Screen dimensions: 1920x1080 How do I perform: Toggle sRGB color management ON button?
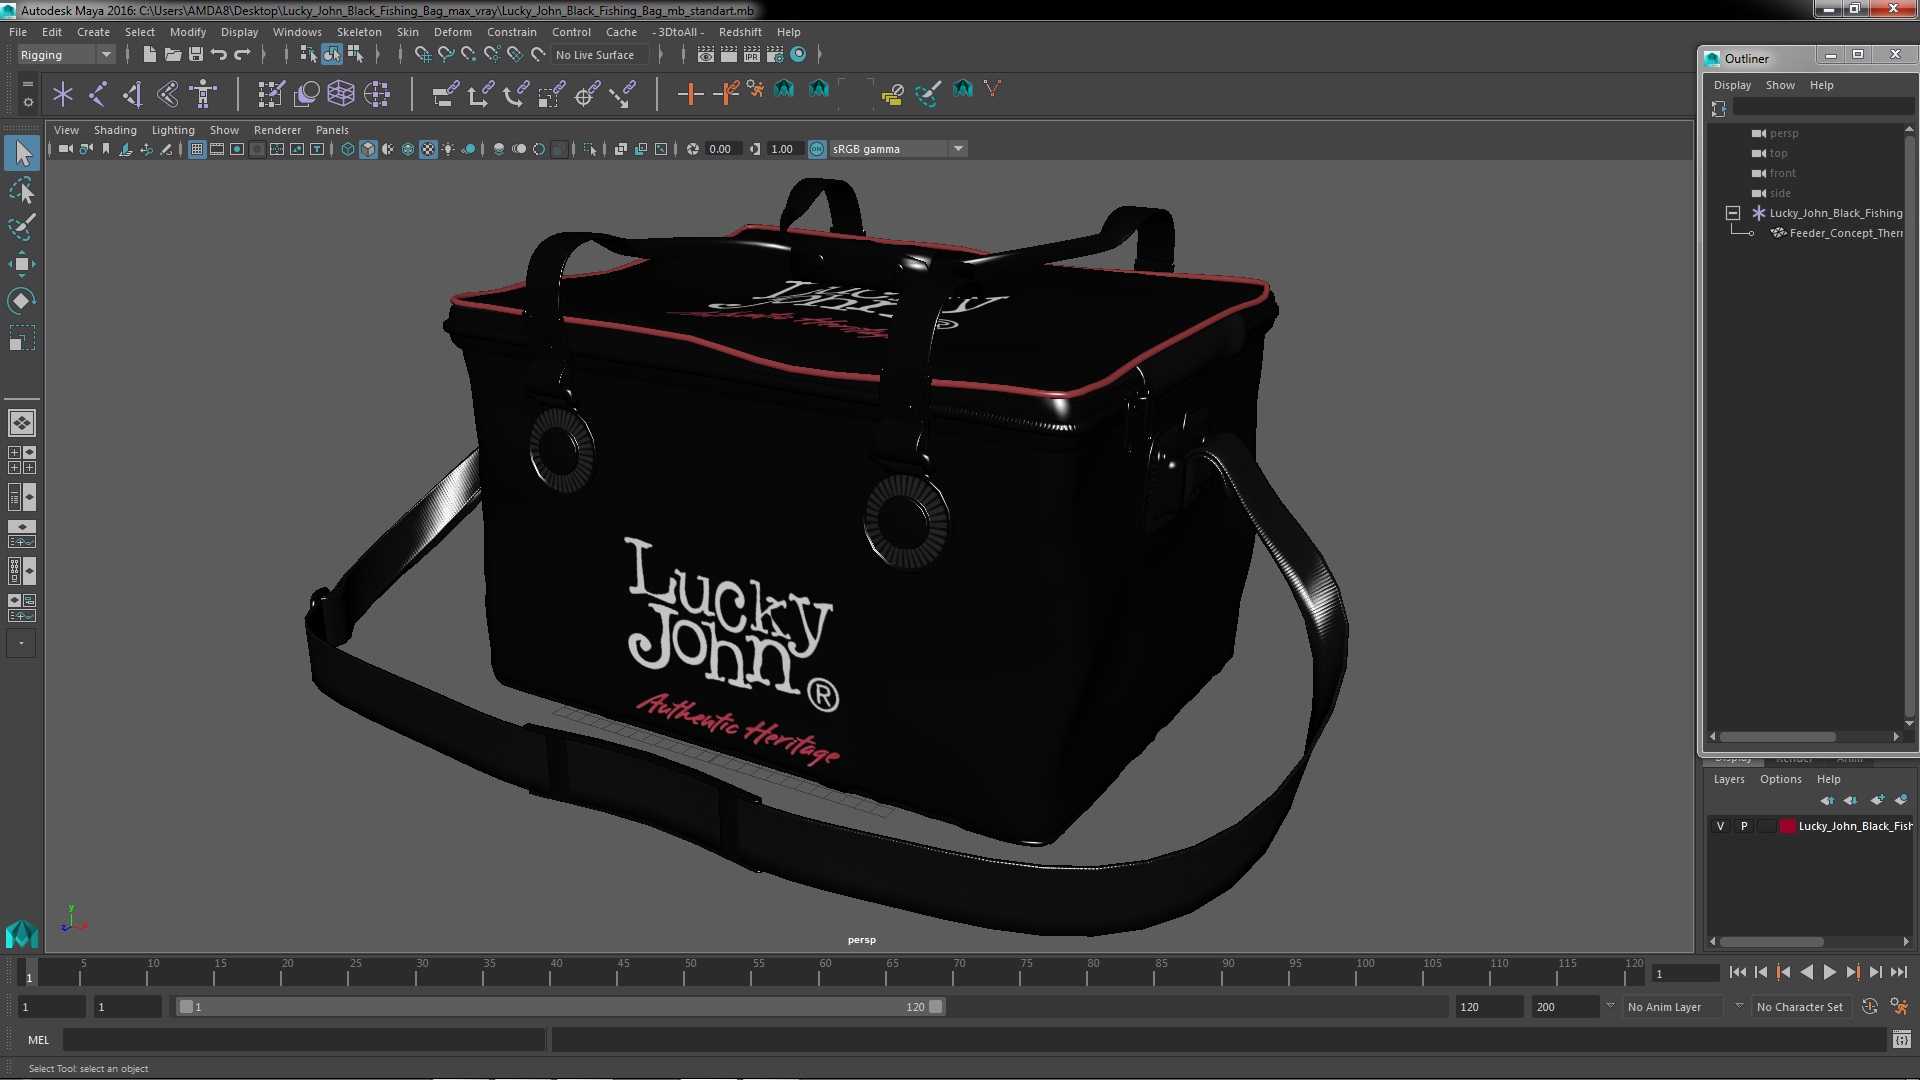point(817,149)
